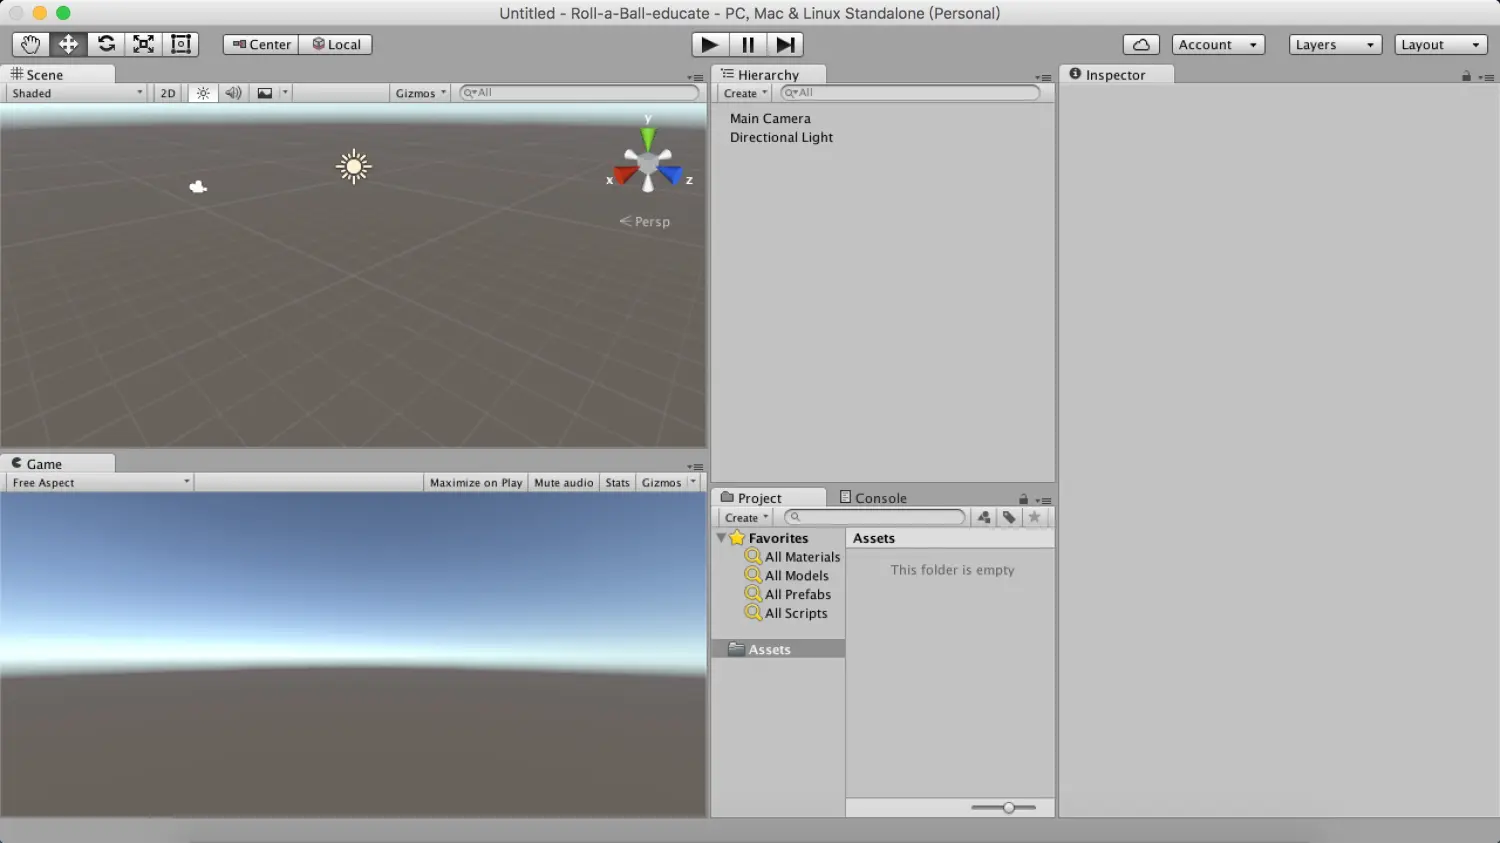Open Game panel options menu
Viewport: 1500px width, 843px height.
pyautogui.click(x=695, y=467)
